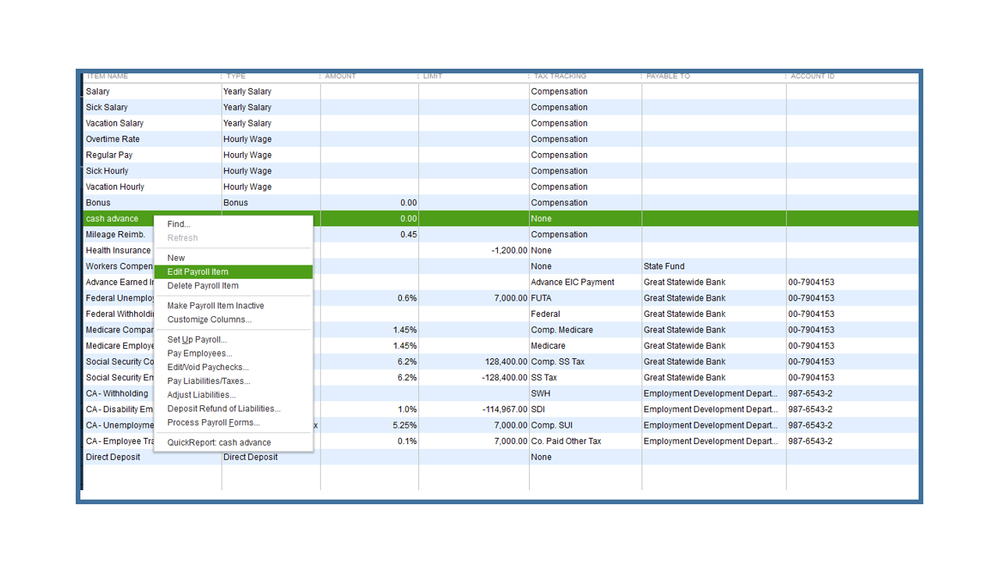Viewport: 999px width, 562px height.
Task: Click the ACCOUNT ID column header
Action: pos(812,76)
